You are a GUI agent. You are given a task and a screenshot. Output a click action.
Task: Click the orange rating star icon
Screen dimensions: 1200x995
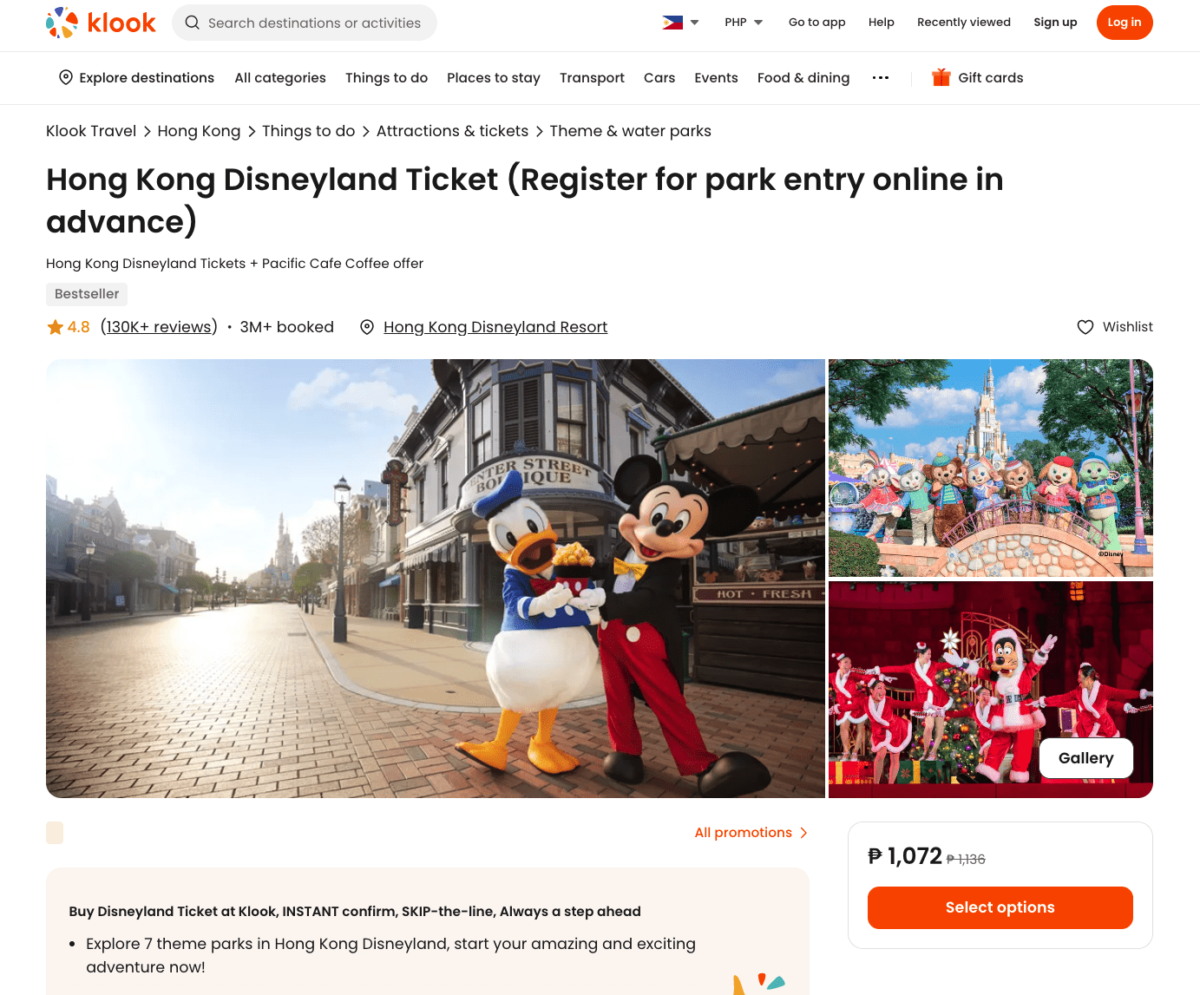55,327
